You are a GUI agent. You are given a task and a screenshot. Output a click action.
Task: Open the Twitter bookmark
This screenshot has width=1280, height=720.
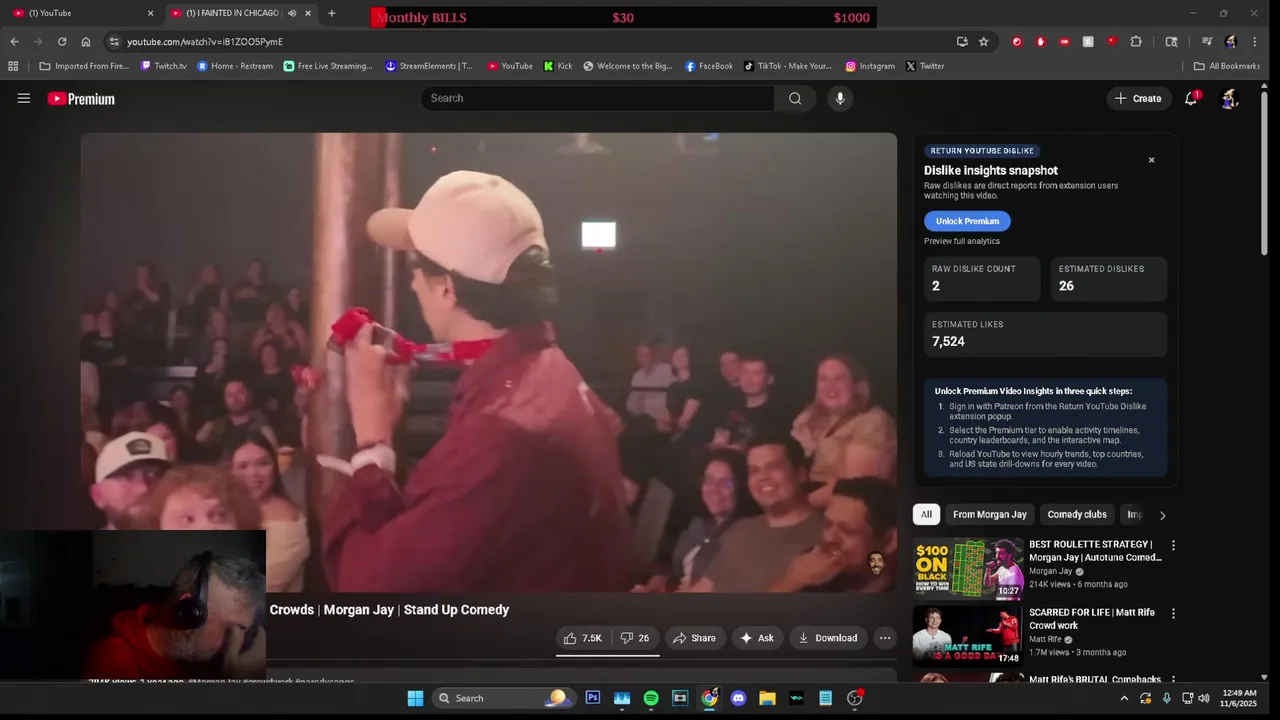point(925,66)
